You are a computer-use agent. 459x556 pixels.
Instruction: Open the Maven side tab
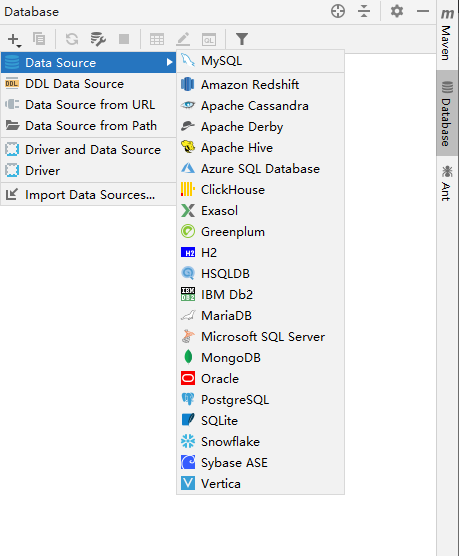tap(447, 34)
